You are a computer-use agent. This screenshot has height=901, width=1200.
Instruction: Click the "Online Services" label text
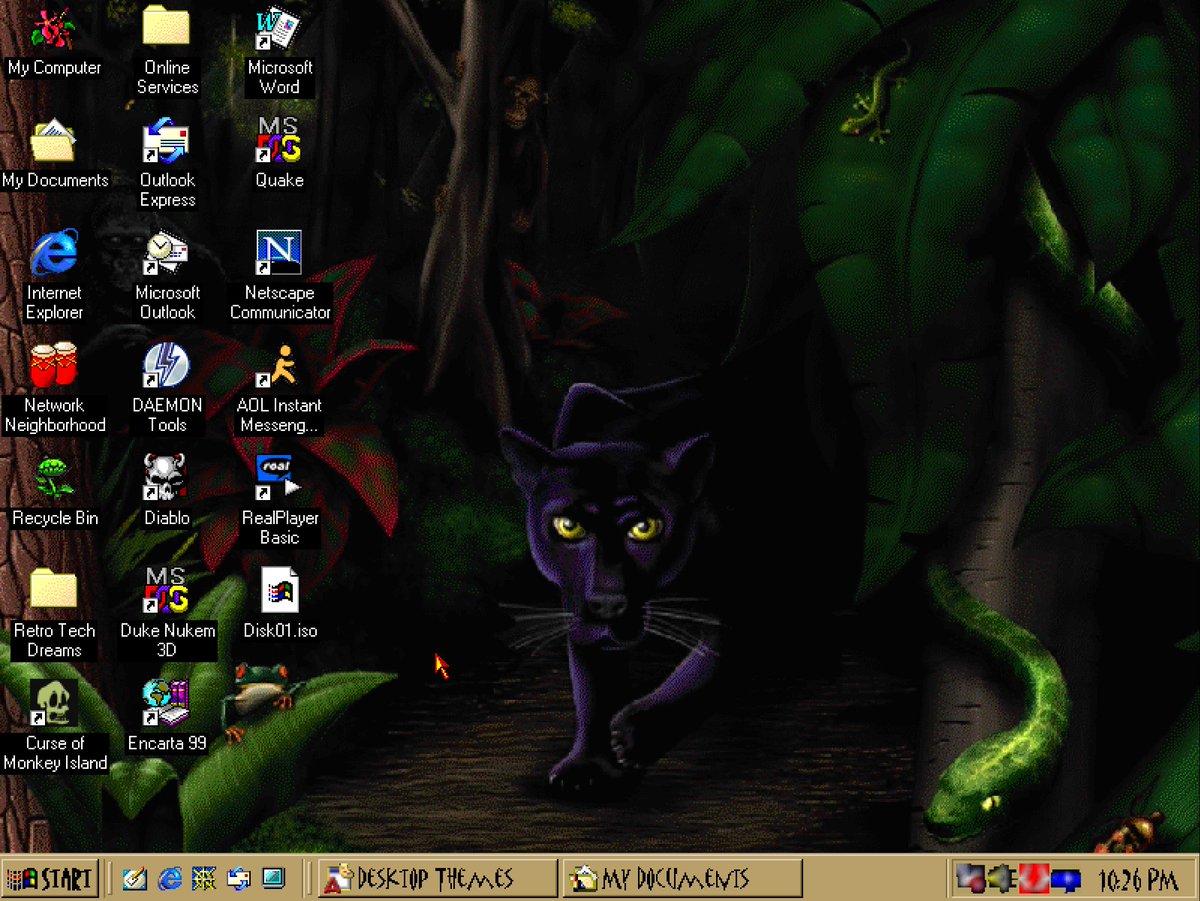pos(167,77)
